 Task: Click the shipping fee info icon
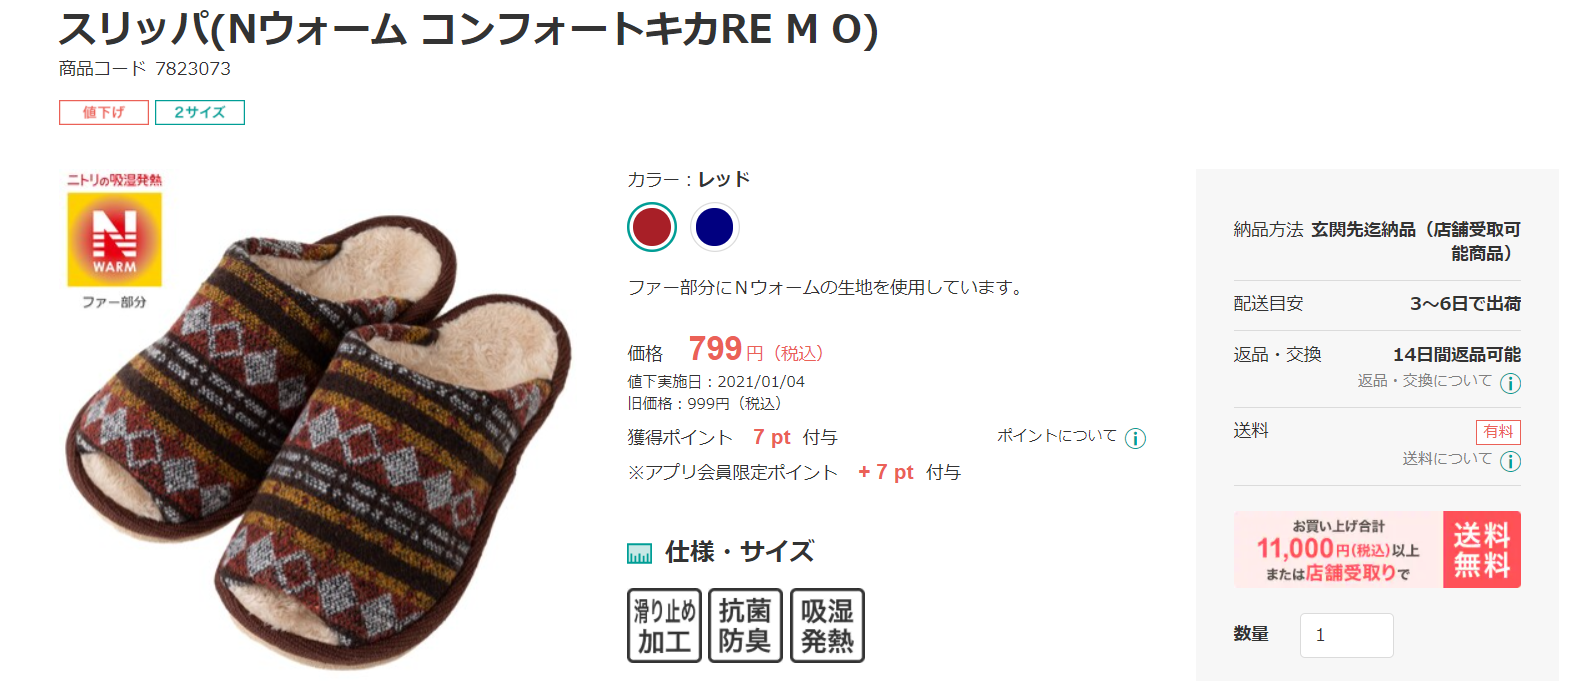pos(1510,461)
